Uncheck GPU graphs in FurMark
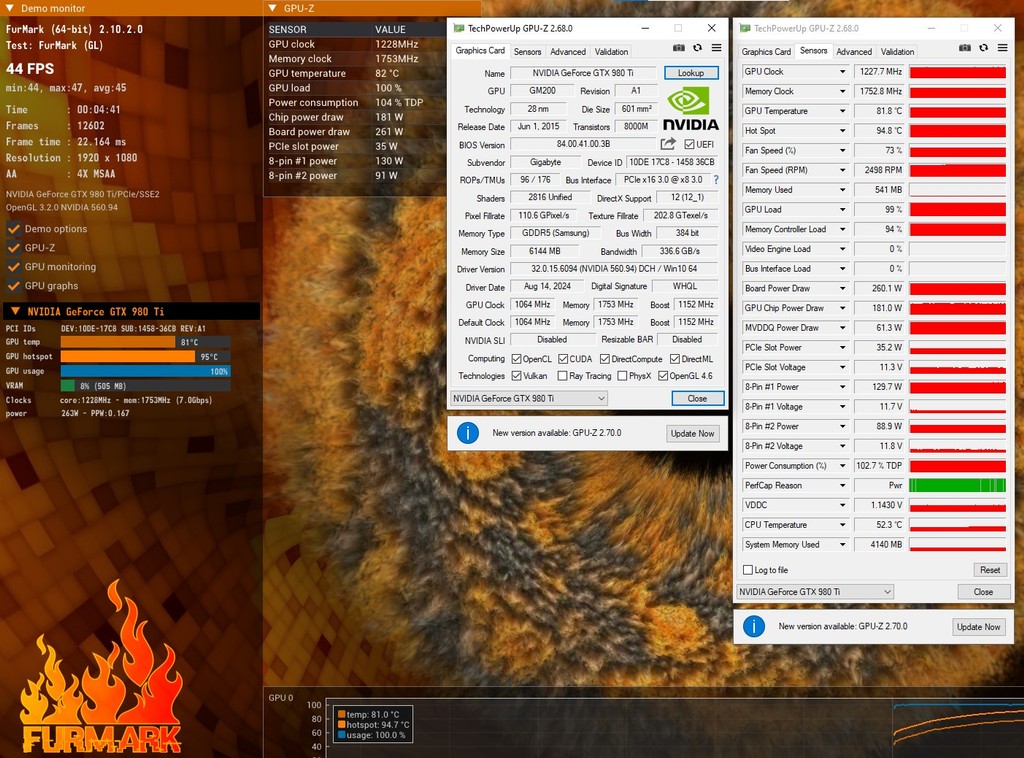1024x758 pixels. point(13,286)
